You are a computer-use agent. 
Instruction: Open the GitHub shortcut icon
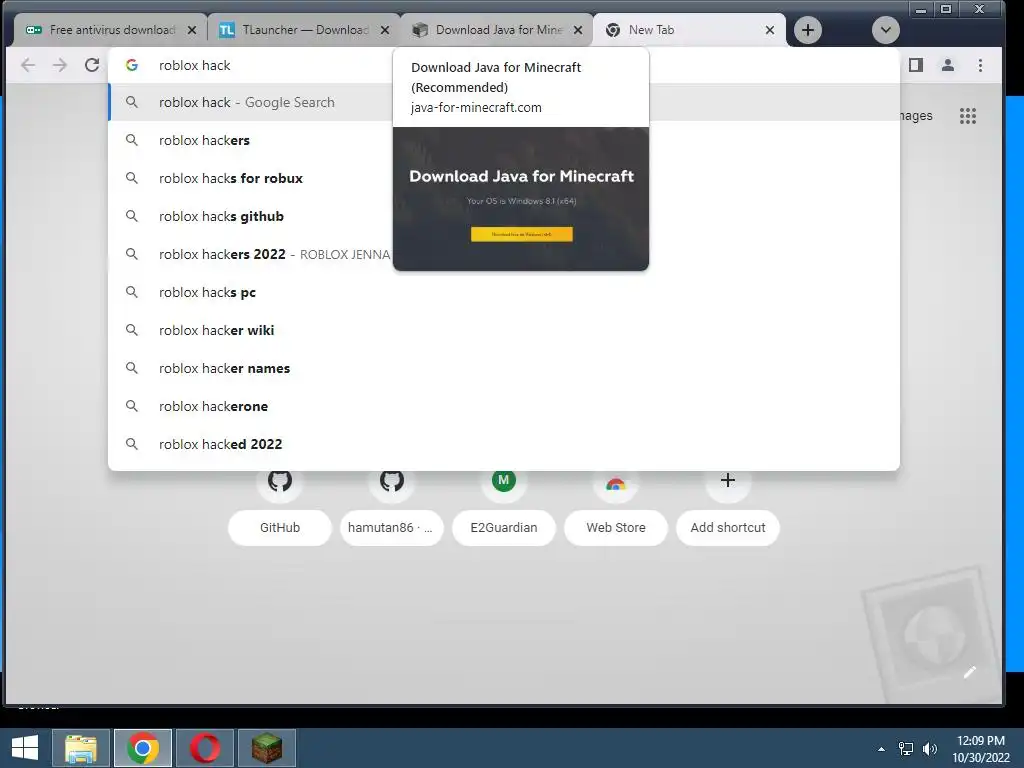tap(280, 481)
